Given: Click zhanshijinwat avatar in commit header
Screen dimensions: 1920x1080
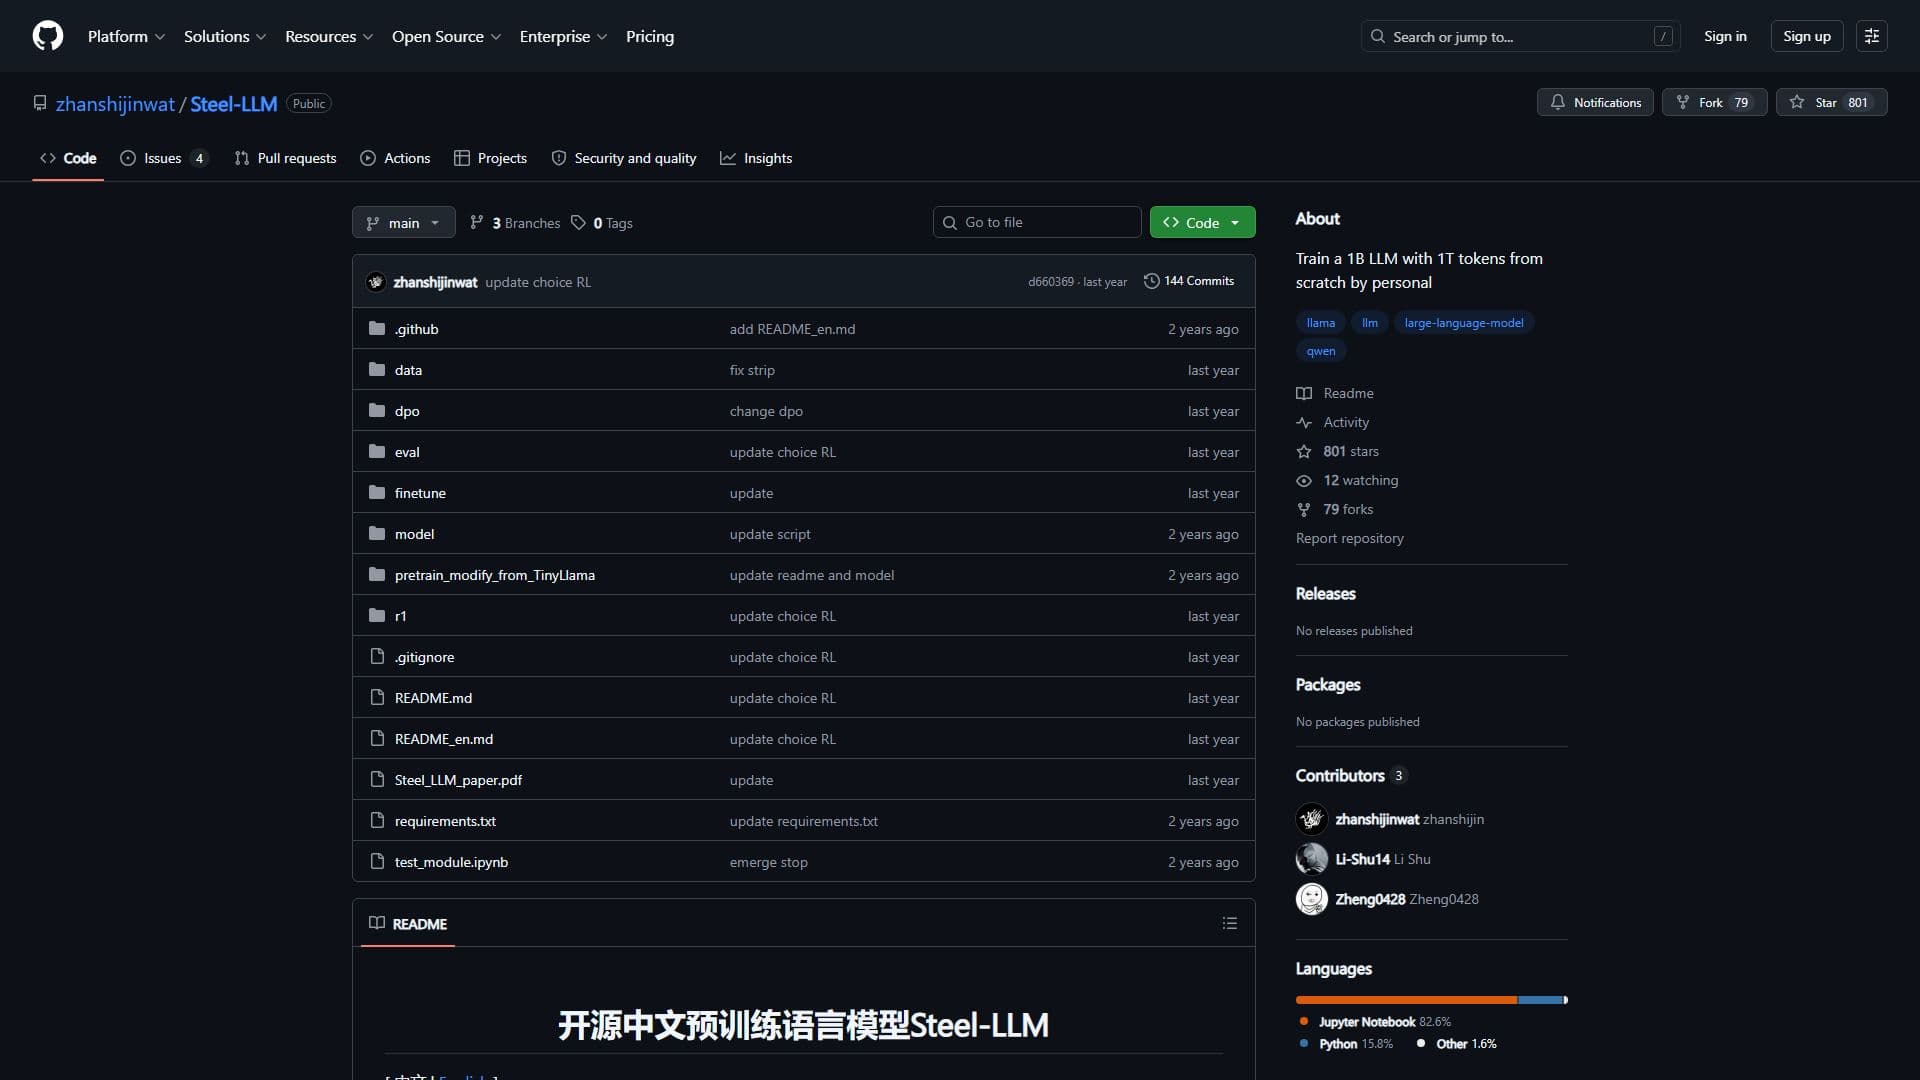Looking at the screenshot, I should (376, 282).
